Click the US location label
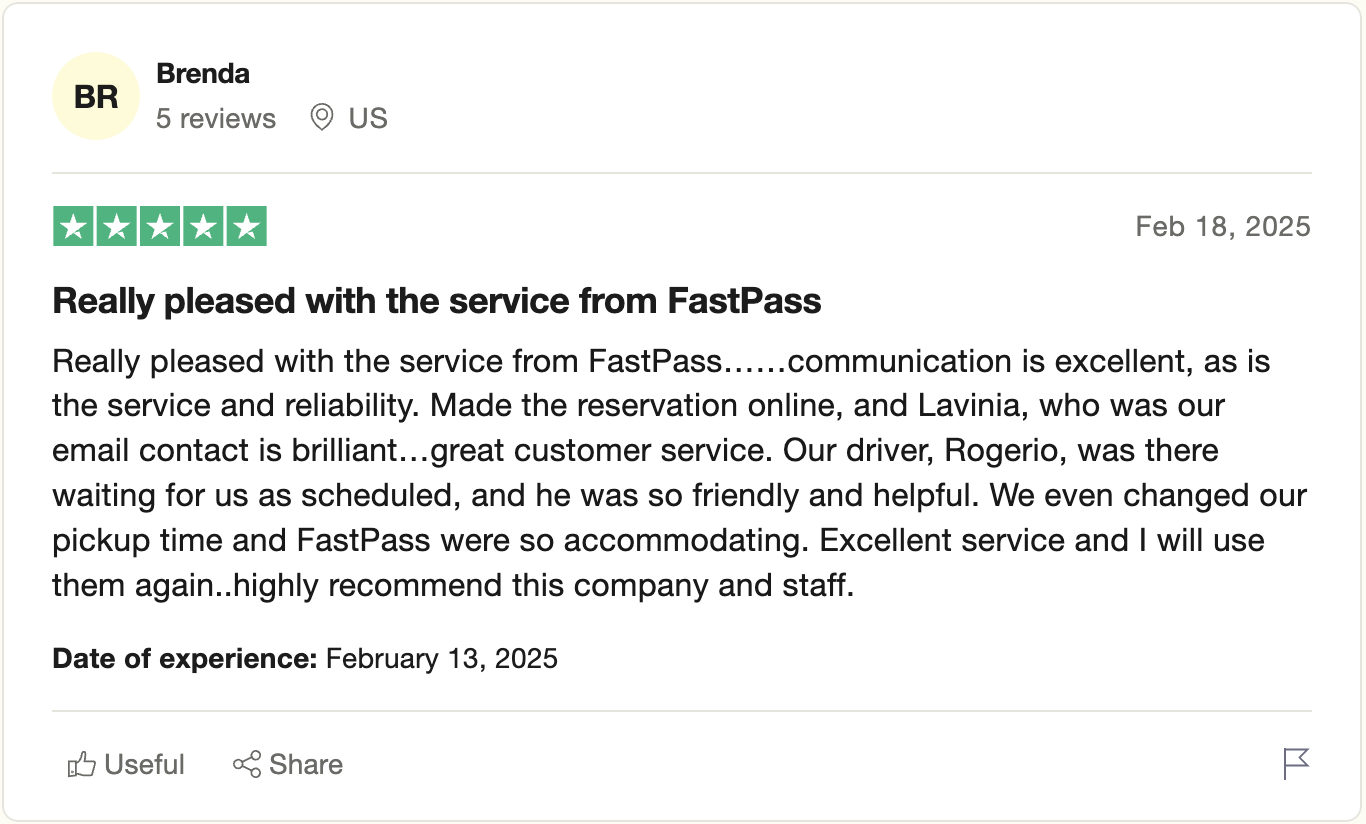The height and width of the screenshot is (824, 1366). tap(367, 118)
